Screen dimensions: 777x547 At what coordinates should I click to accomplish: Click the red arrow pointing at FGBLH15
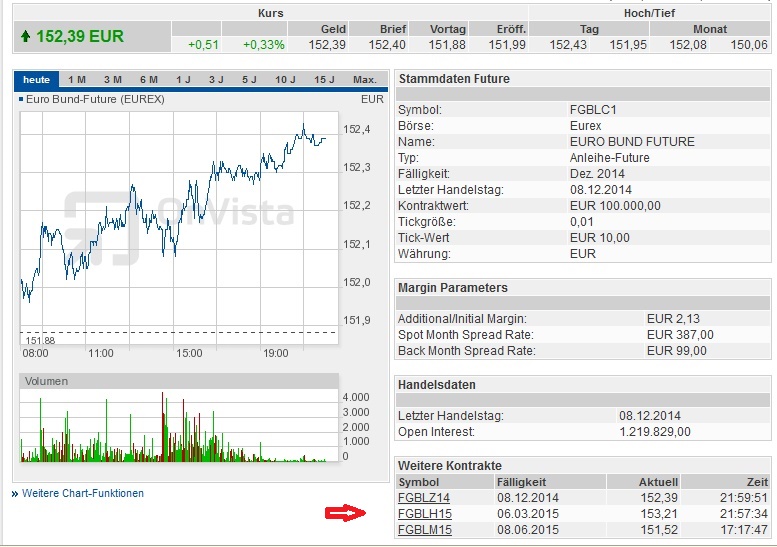[x=345, y=514]
